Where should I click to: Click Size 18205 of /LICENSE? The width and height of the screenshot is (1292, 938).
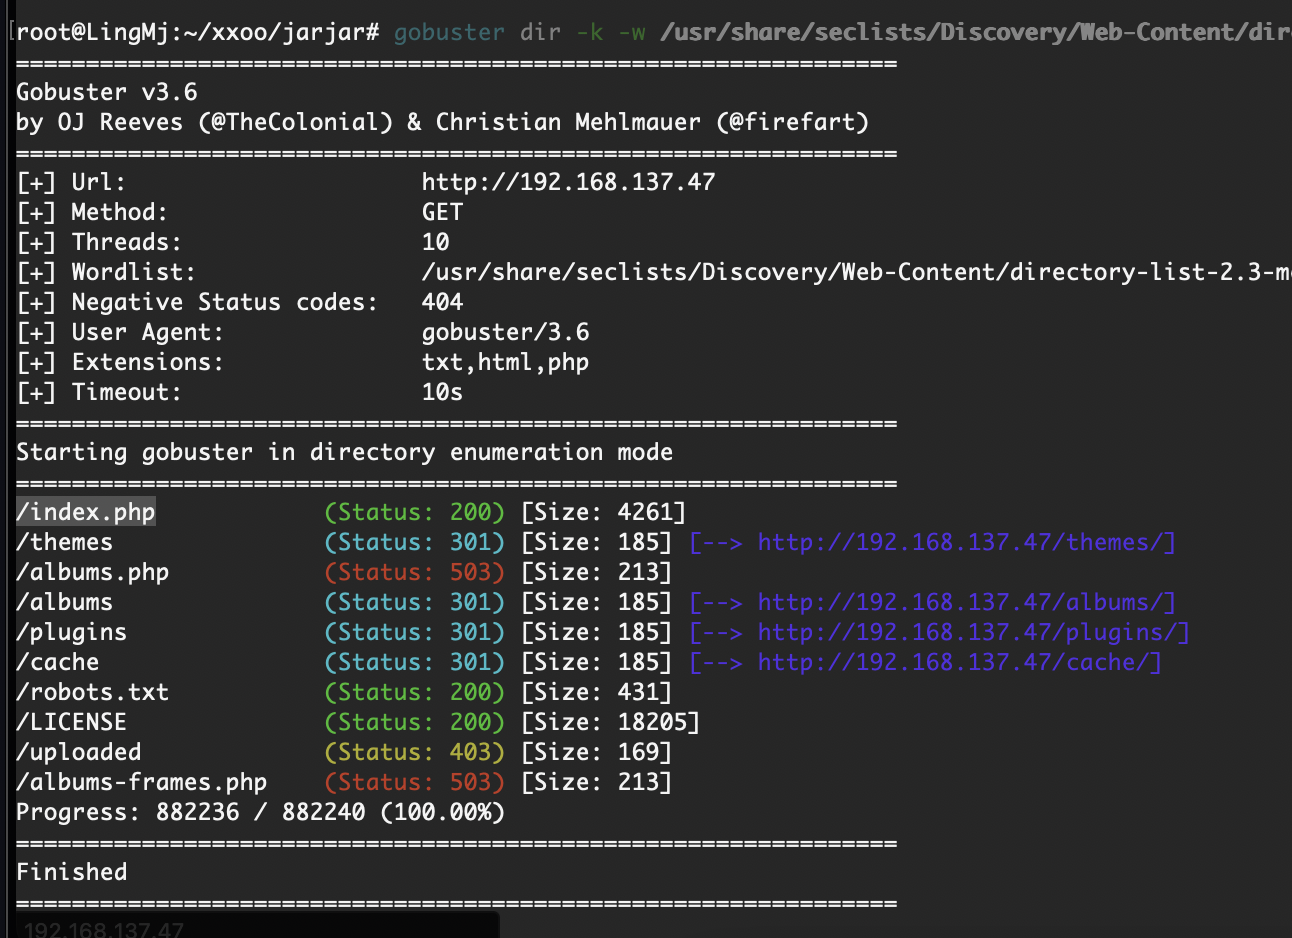611,722
